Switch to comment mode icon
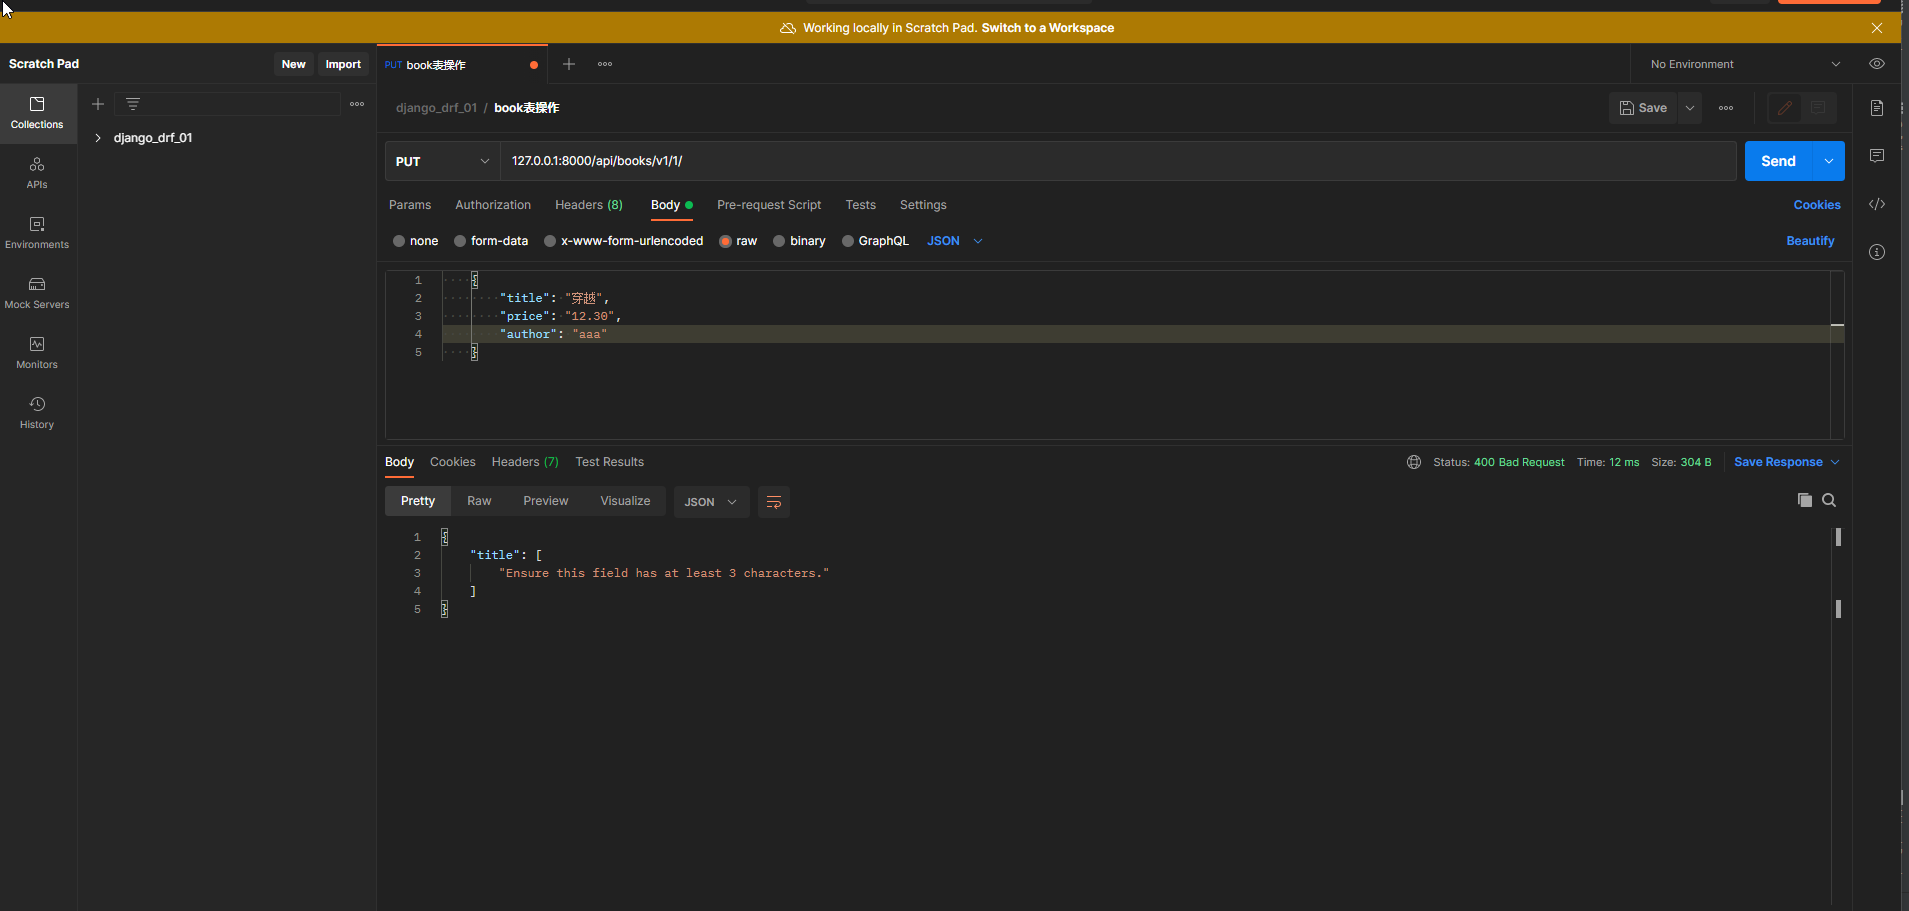Viewport: 1909px width, 911px height. [1818, 108]
